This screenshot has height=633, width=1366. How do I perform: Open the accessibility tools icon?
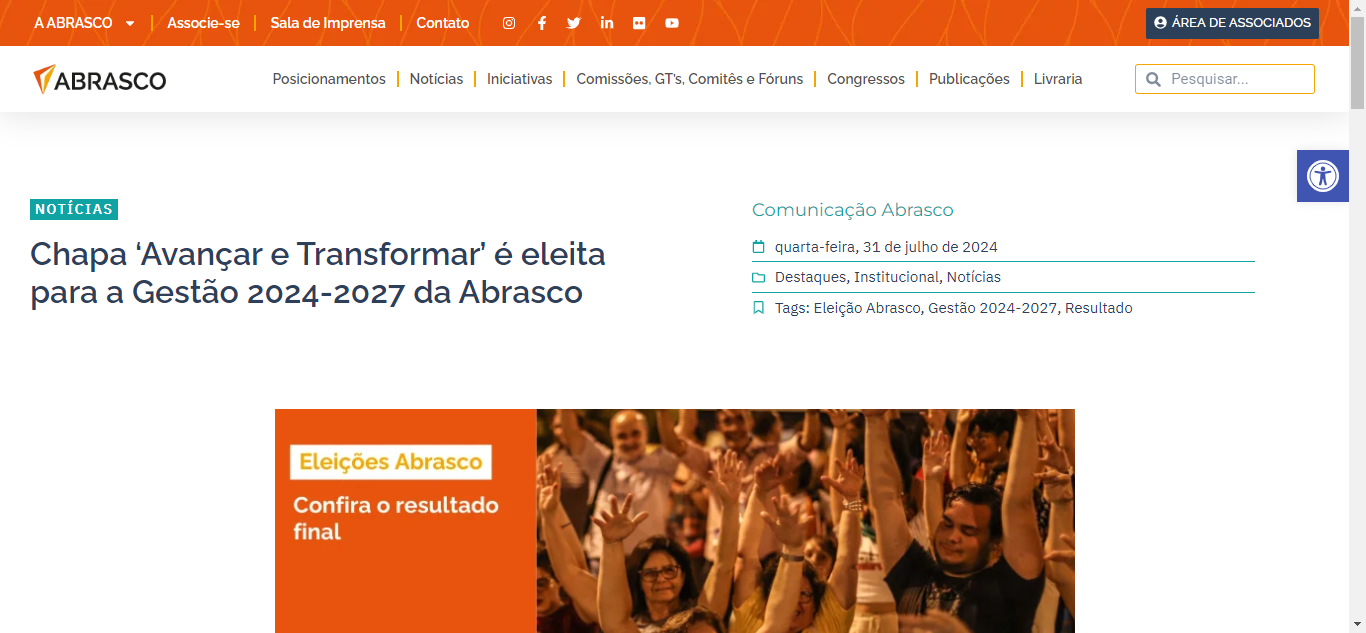pyautogui.click(x=1323, y=176)
